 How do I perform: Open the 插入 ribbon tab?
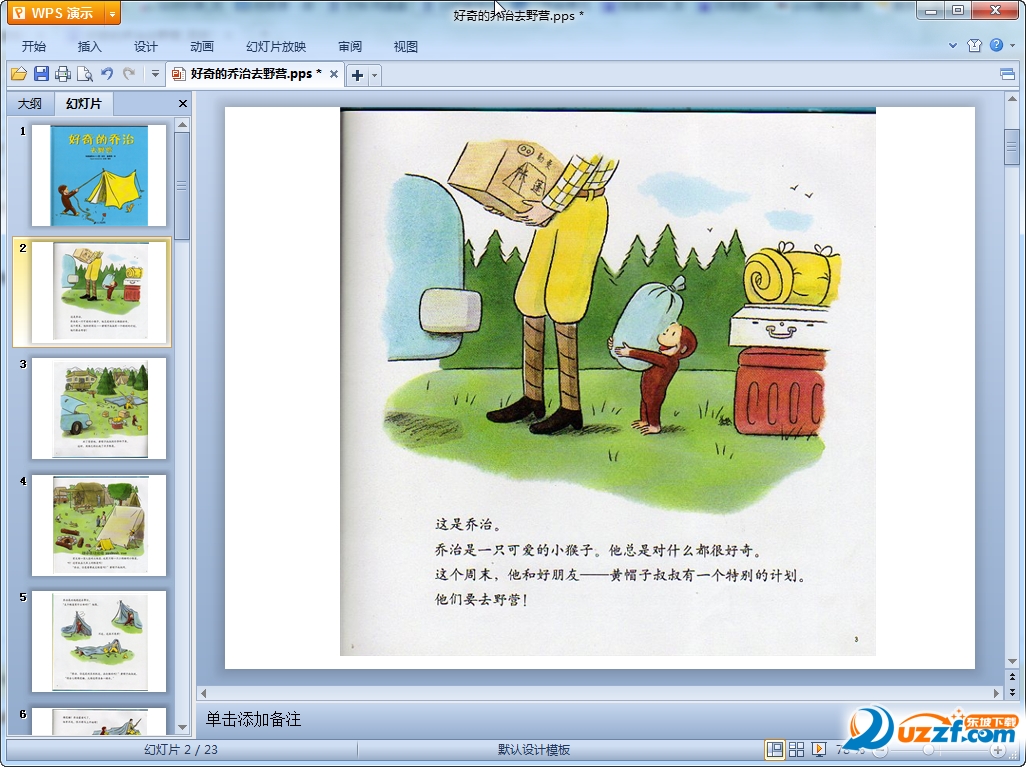[x=90, y=46]
